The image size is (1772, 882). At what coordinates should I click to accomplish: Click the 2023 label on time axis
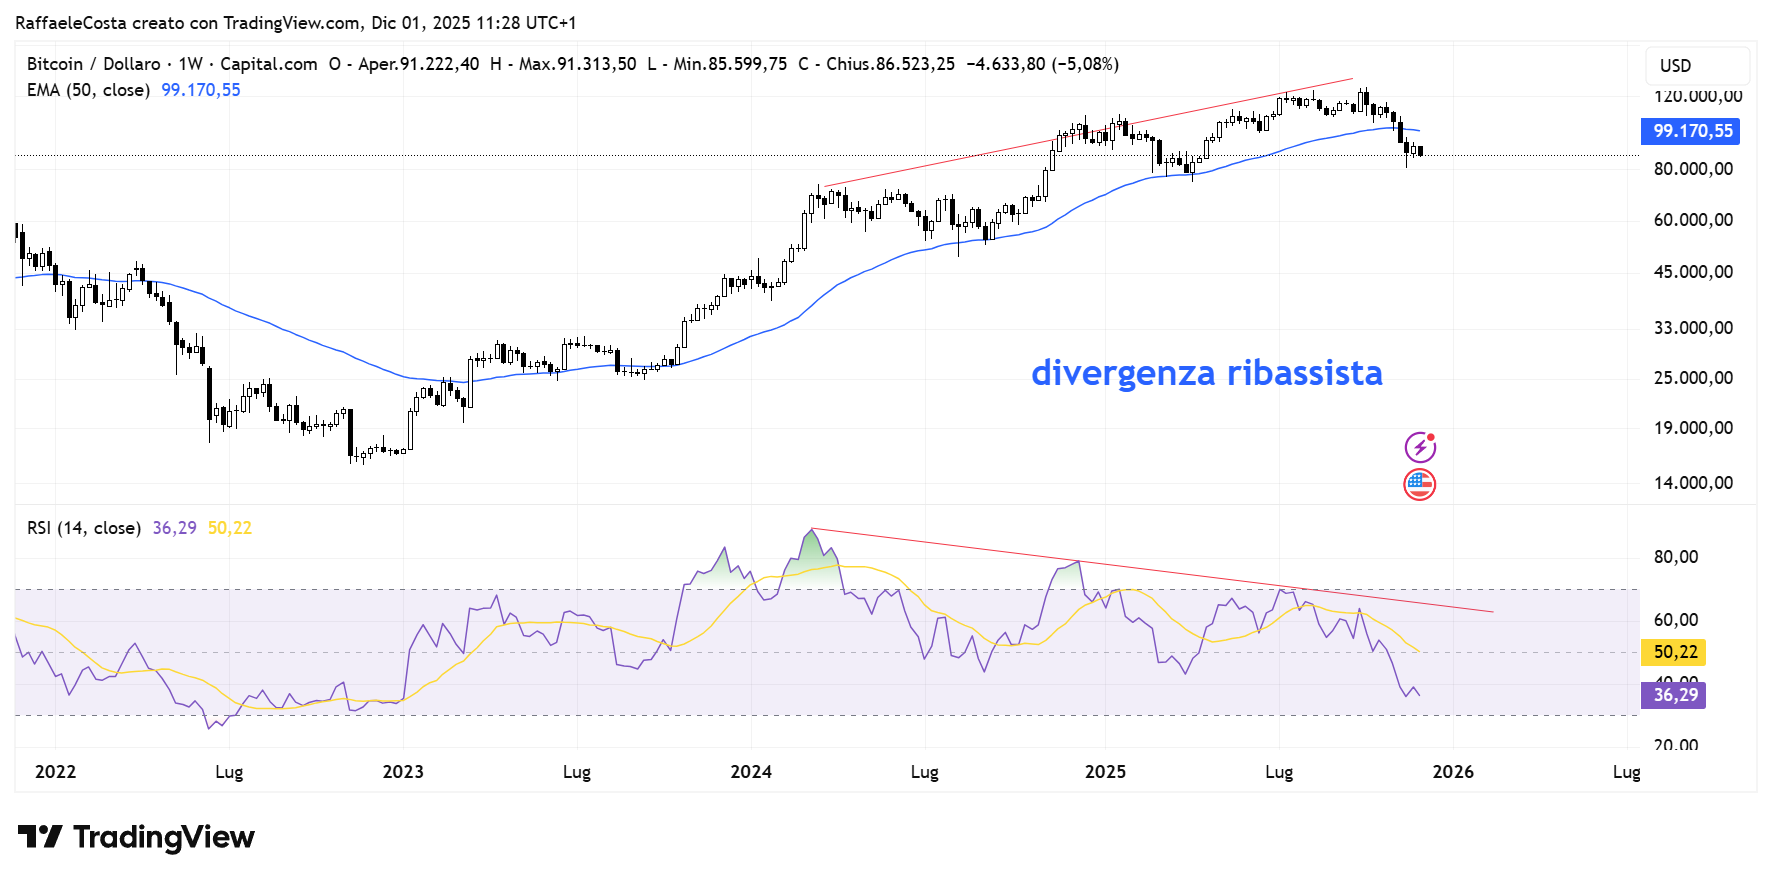pos(402,772)
